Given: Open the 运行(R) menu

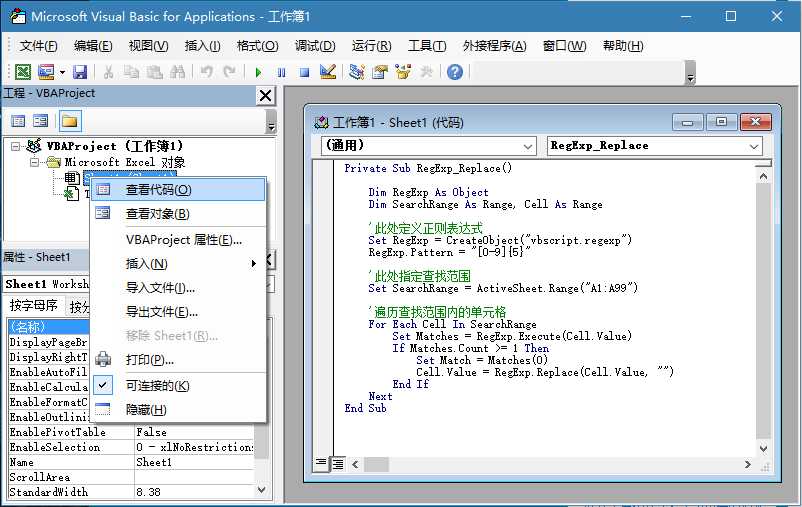Looking at the screenshot, I should [371, 46].
